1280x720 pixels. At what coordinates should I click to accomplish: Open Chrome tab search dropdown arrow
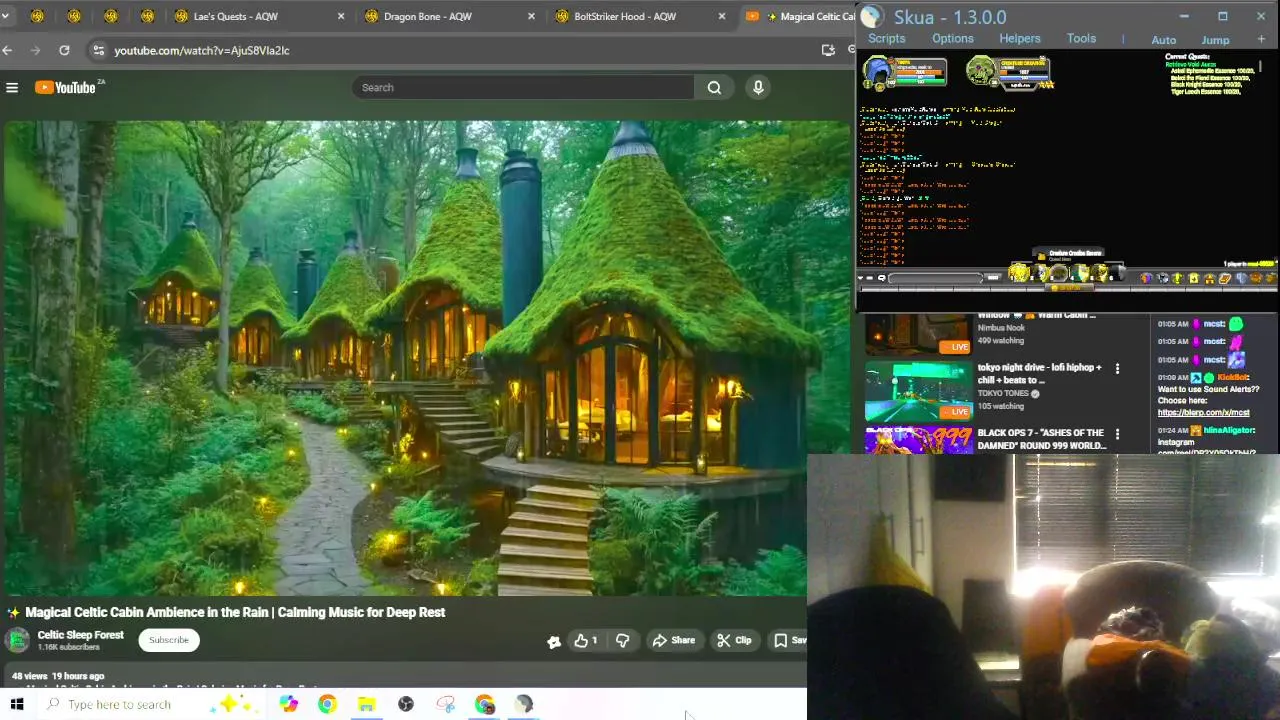(x=5, y=16)
